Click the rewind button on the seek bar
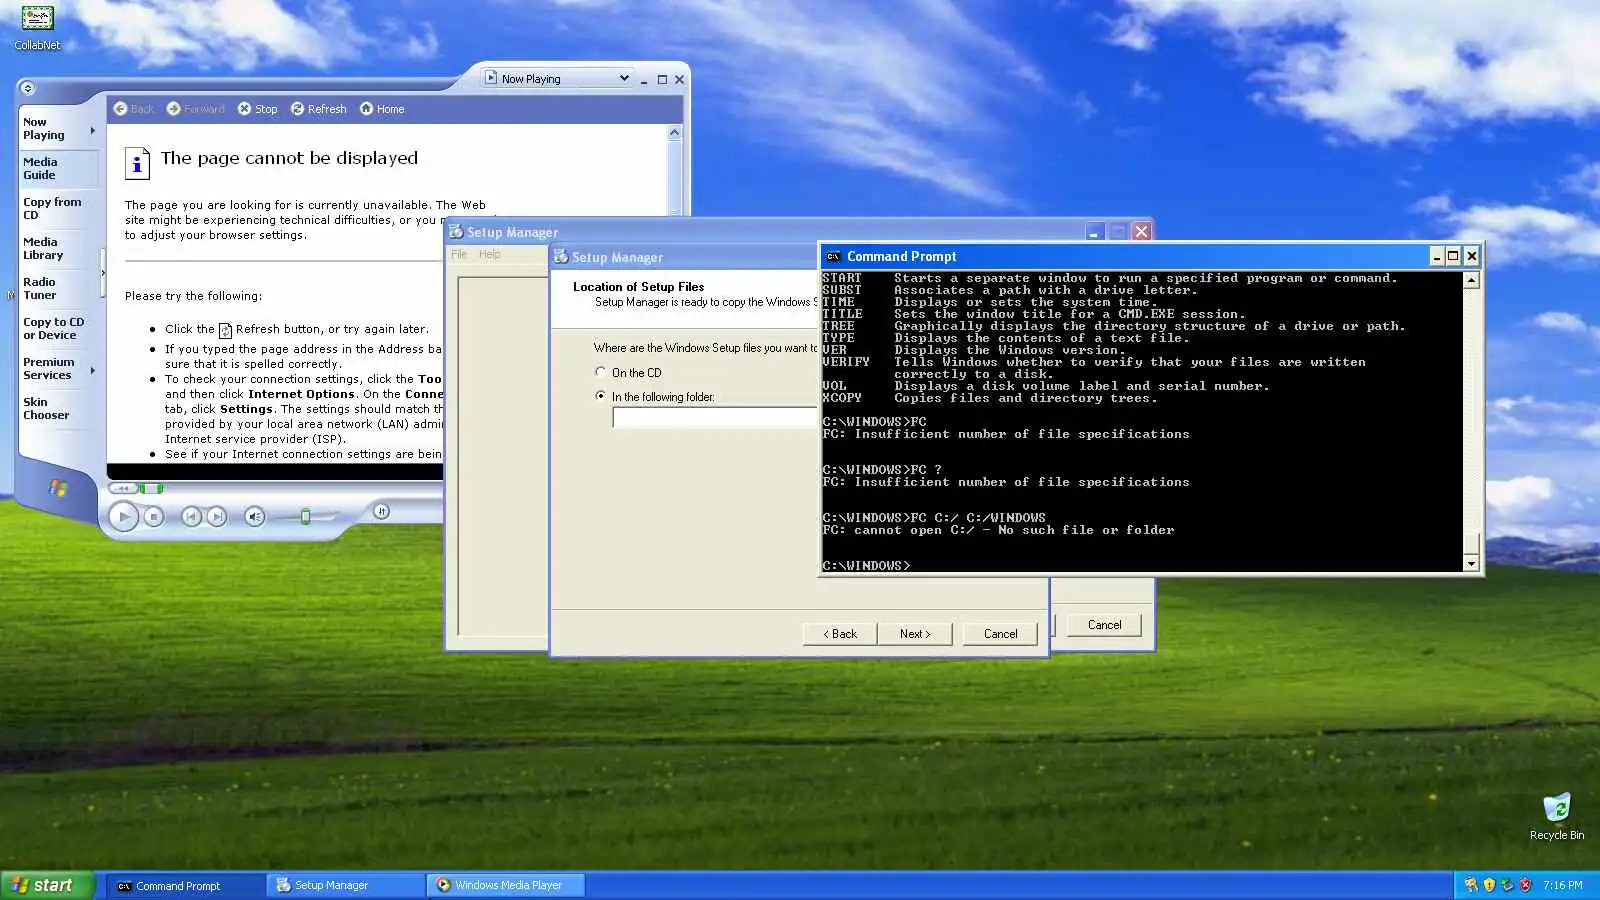1600x900 pixels. [122, 488]
